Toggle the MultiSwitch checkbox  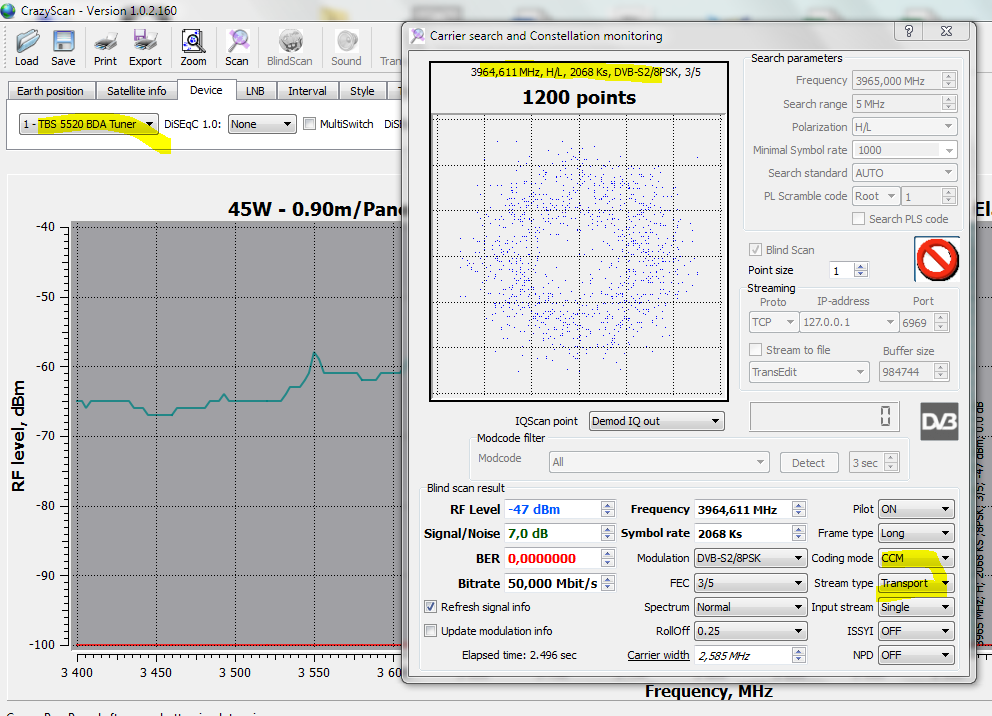[310, 124]
